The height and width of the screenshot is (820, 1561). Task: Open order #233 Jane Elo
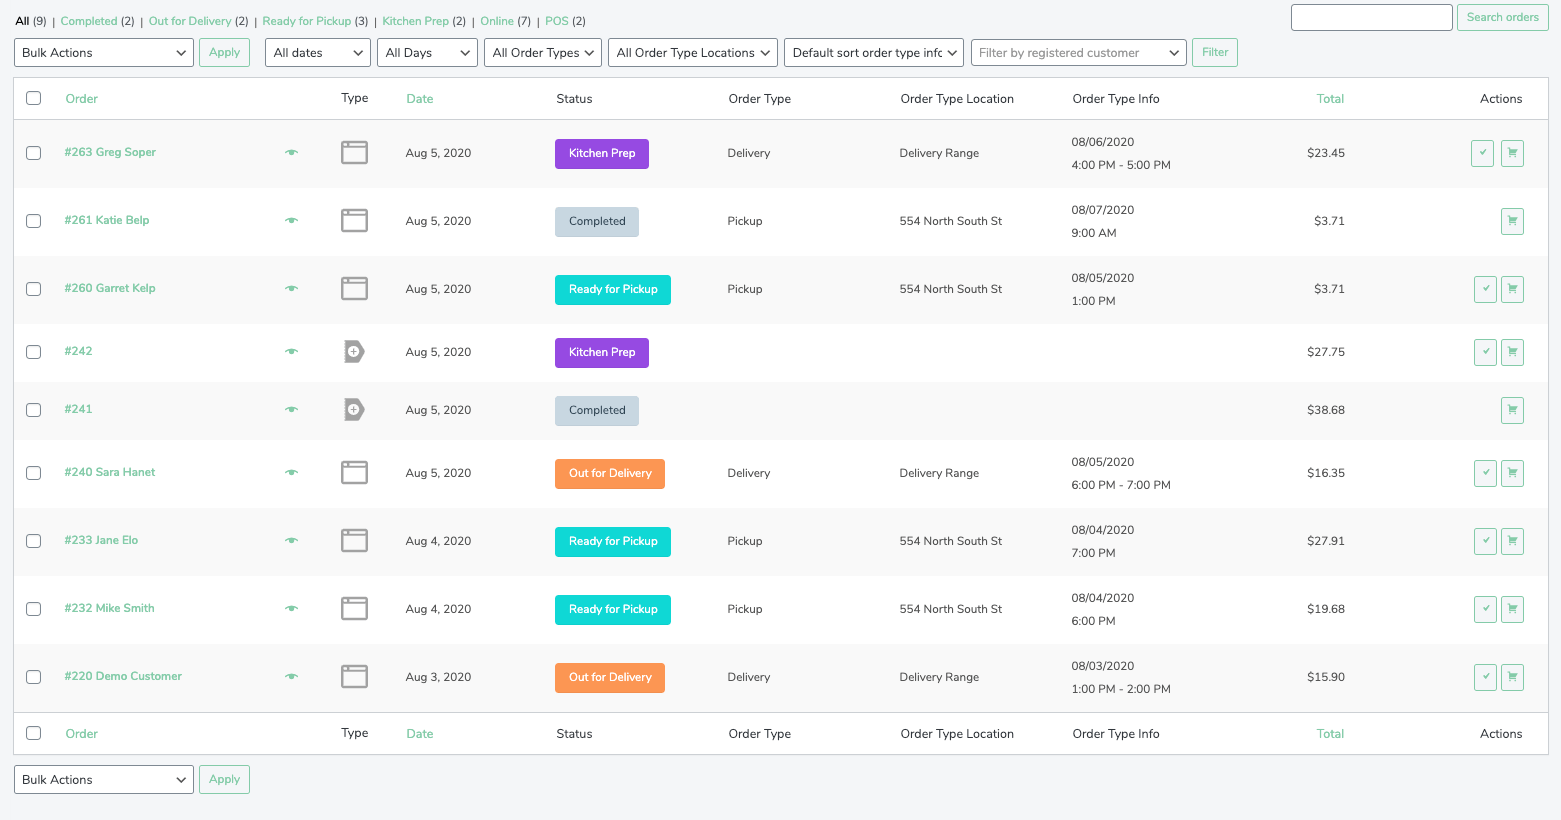(101, 540)
